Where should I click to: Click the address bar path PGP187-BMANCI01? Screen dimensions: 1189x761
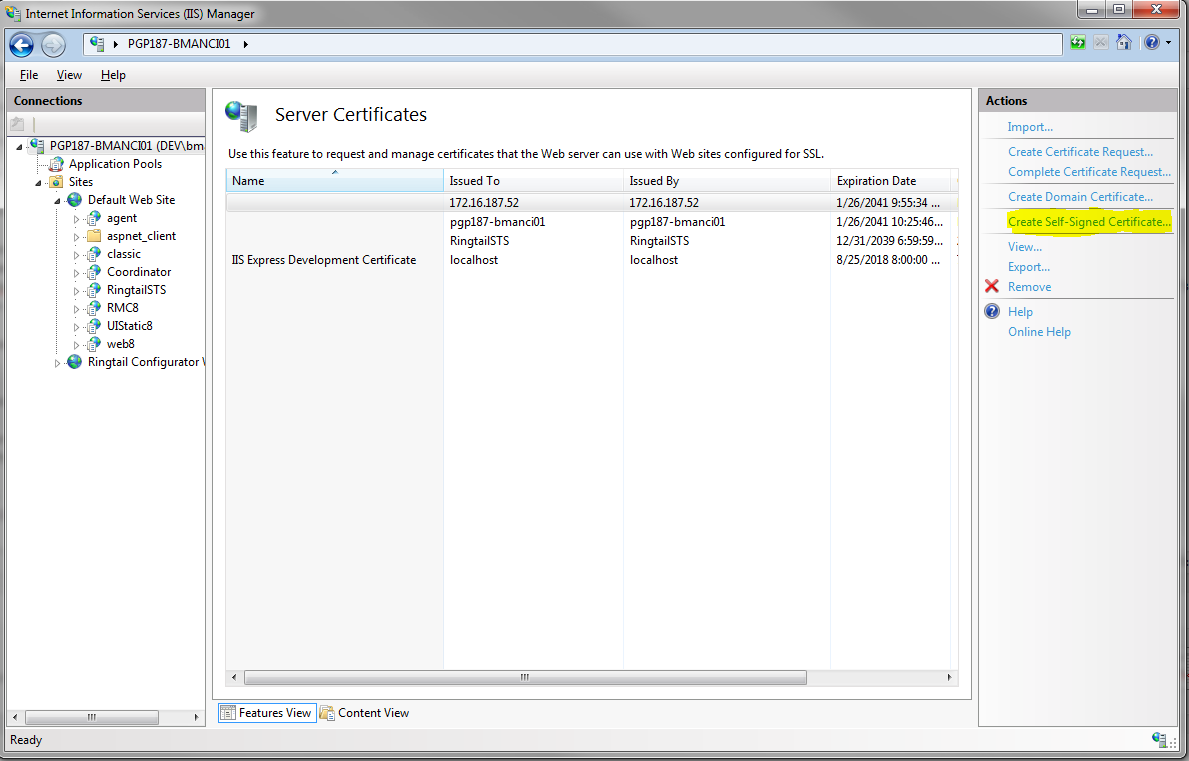click(179, 44)
